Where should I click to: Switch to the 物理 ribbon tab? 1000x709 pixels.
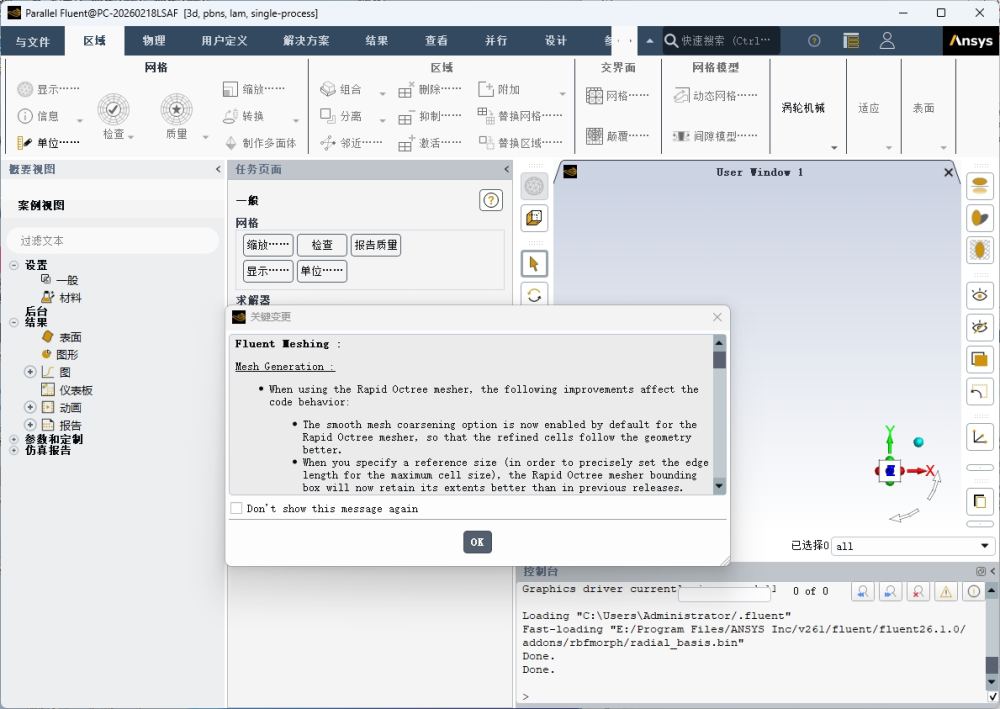click(154, 41)
